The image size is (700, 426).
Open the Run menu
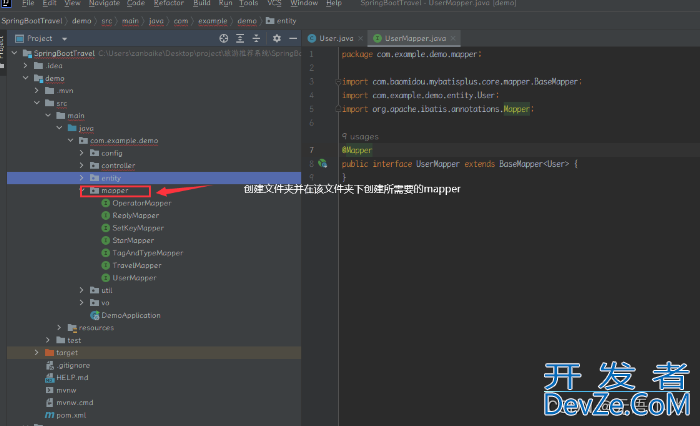coord(225,3)
